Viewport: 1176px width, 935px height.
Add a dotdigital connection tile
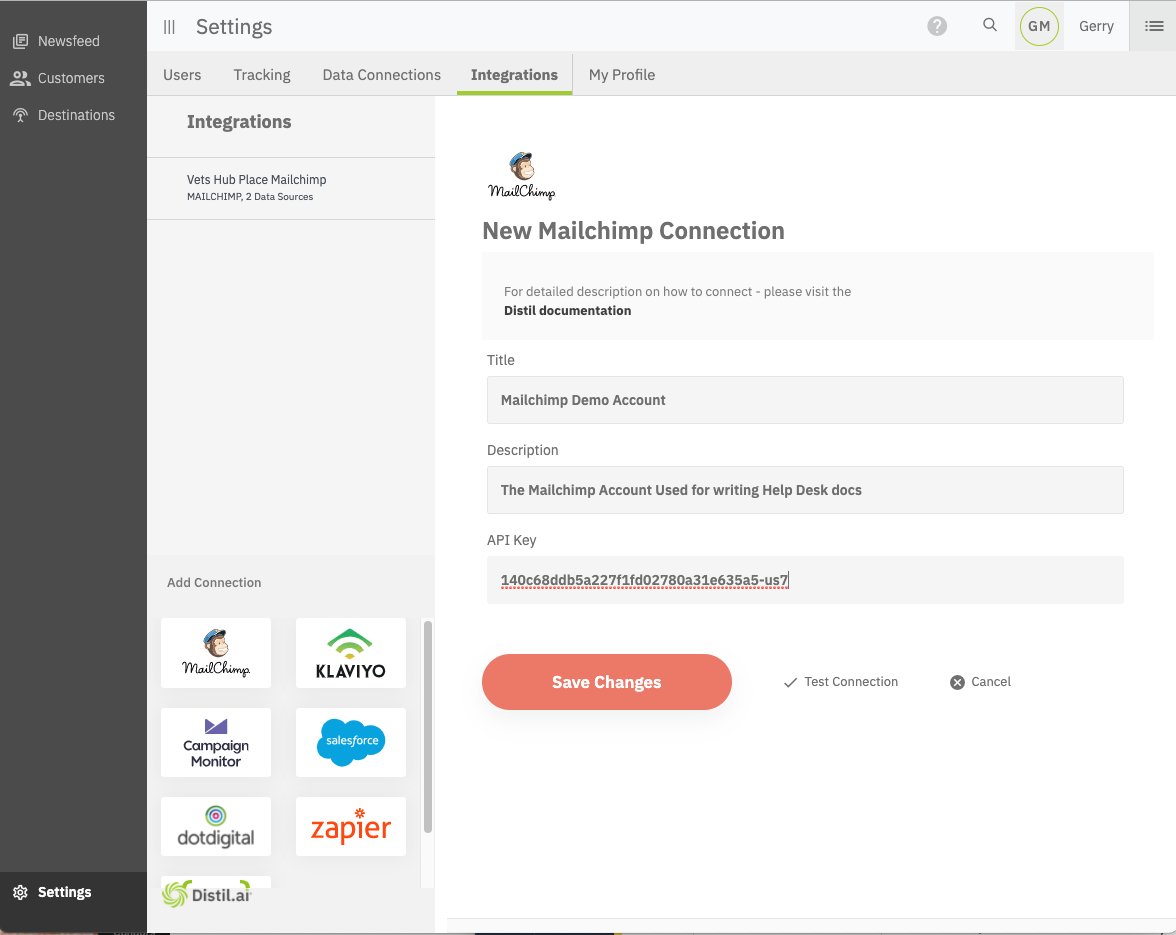(216, 826)
